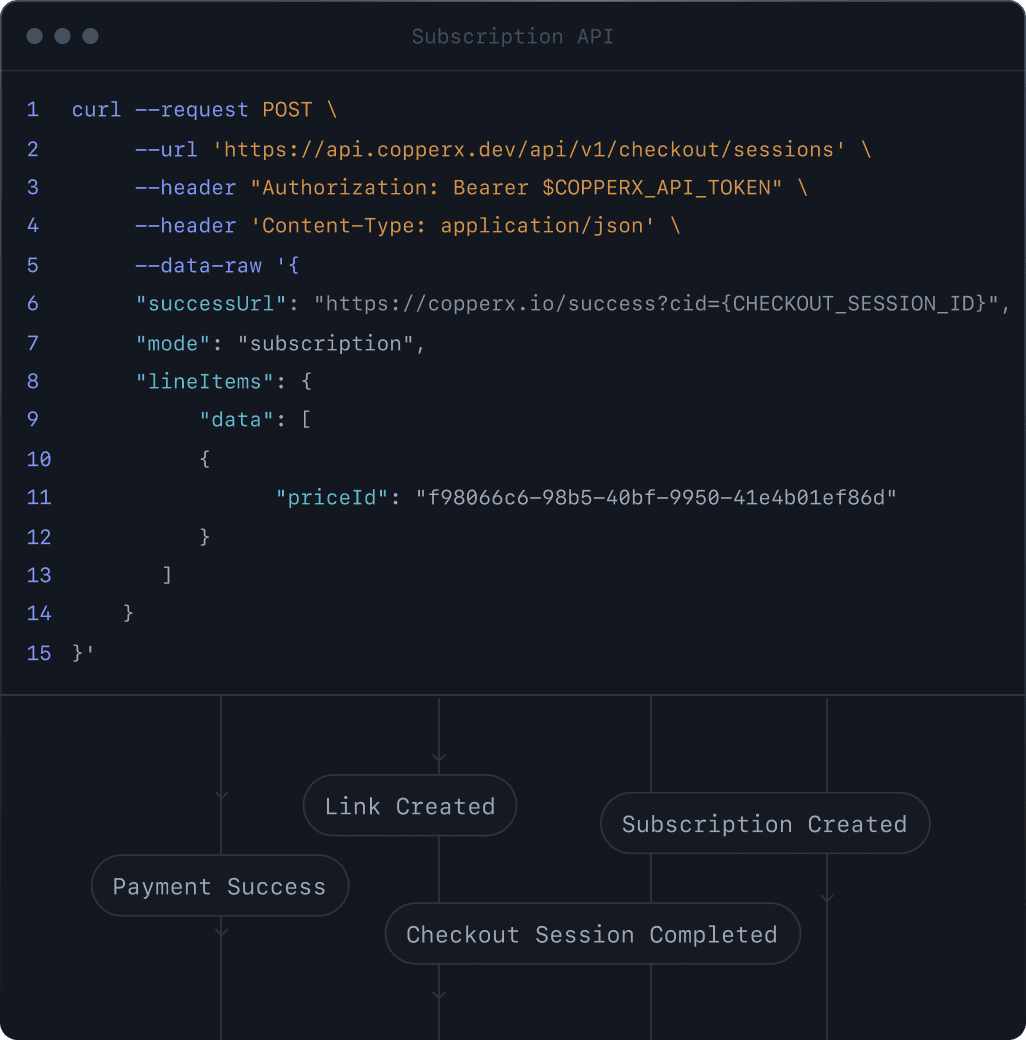
Task: Click line number 10
Action: click(x=38, y=459)
